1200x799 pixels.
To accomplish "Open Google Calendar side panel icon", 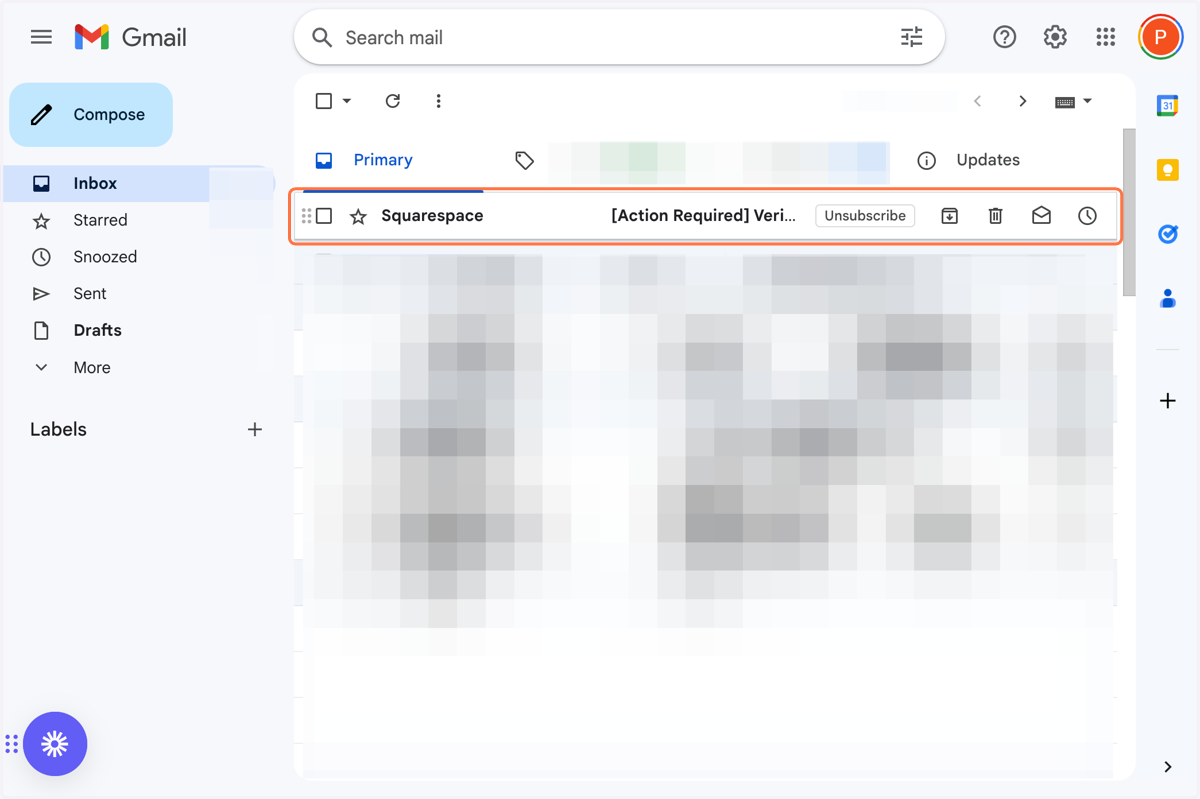I will (x=1167, y=106).
